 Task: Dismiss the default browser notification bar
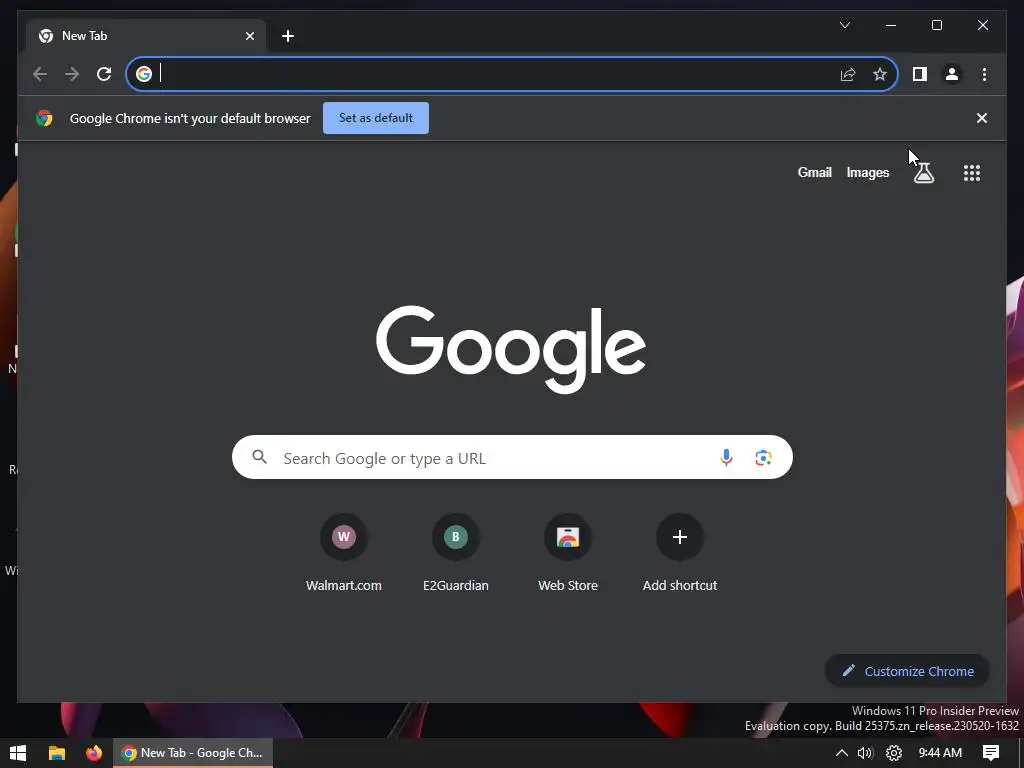pos(982,118)
